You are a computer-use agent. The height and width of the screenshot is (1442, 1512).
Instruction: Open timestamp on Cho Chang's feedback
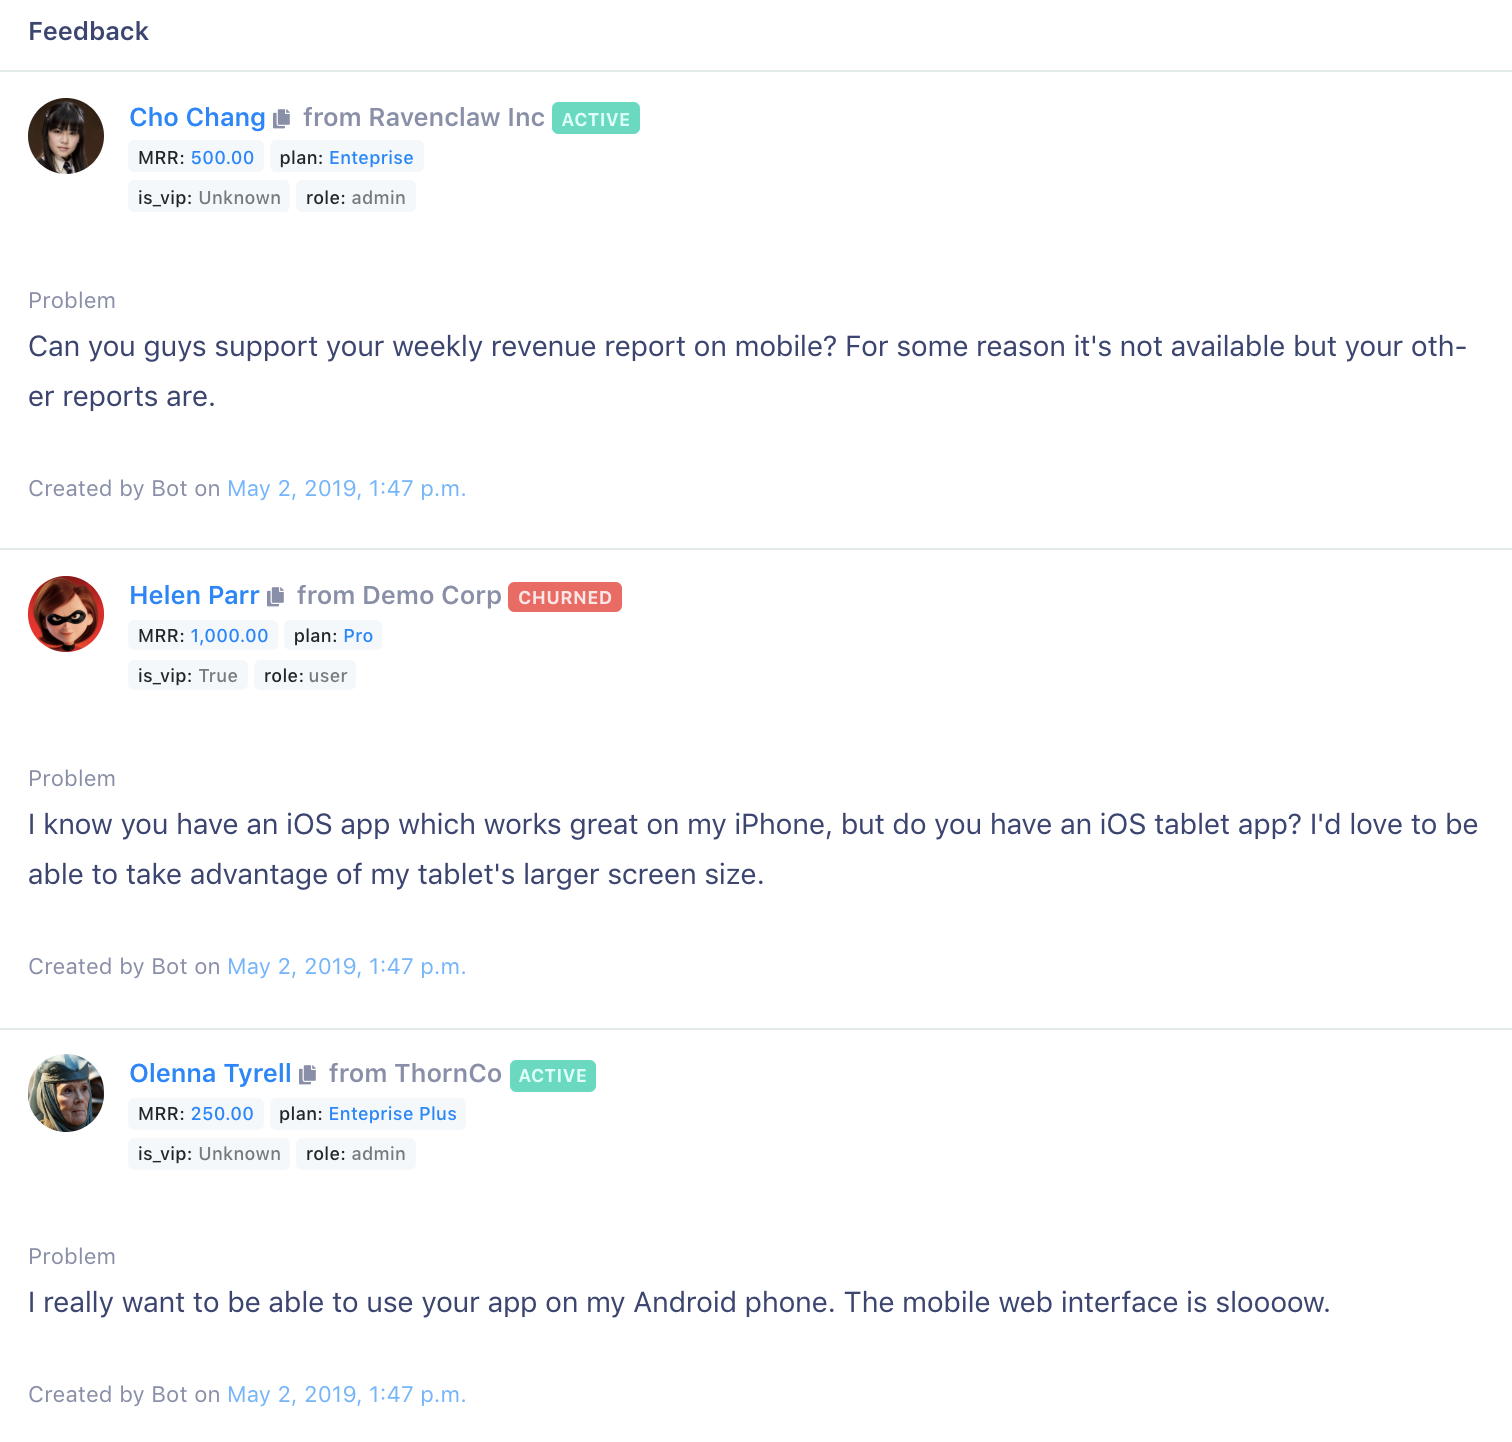point(346,489)
